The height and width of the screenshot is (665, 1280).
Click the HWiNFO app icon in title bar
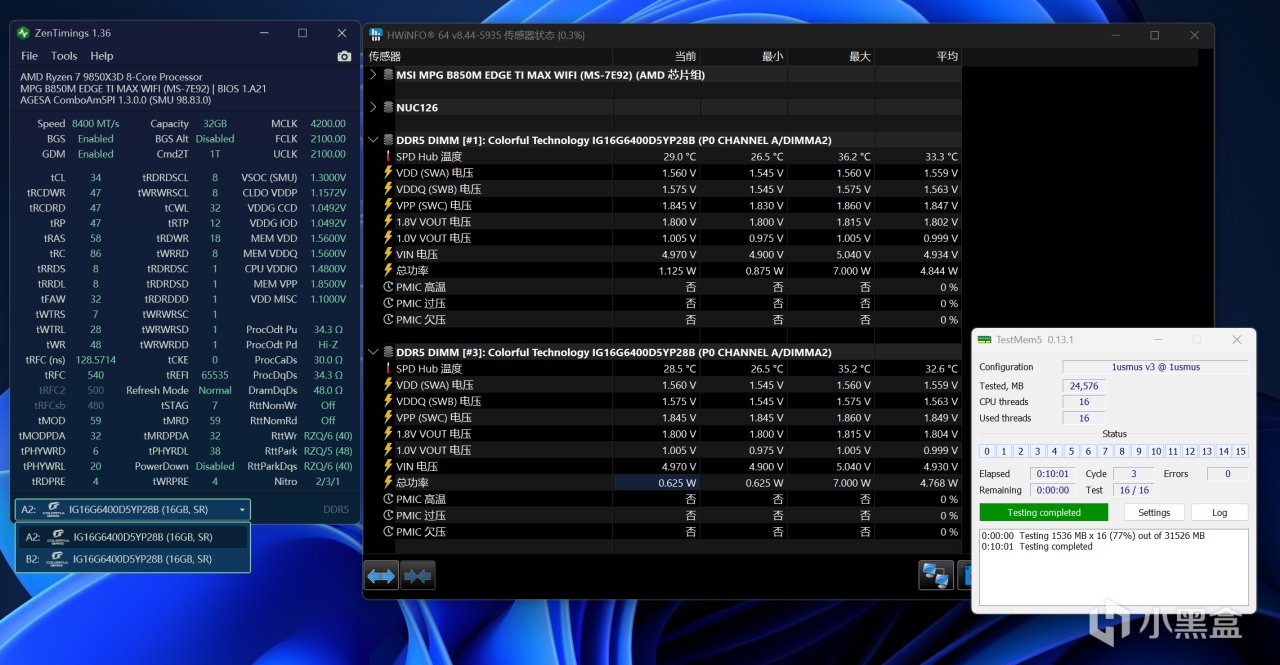(x=377, y=35)
